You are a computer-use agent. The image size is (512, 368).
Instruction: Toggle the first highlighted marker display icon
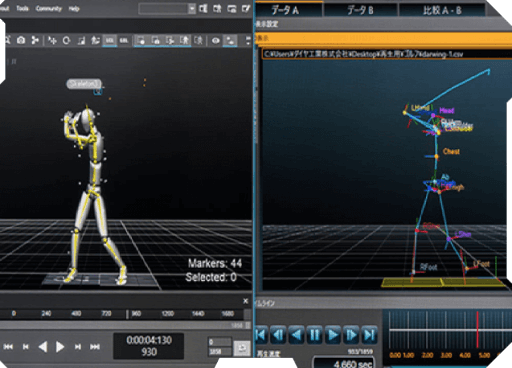click(141, 40)
